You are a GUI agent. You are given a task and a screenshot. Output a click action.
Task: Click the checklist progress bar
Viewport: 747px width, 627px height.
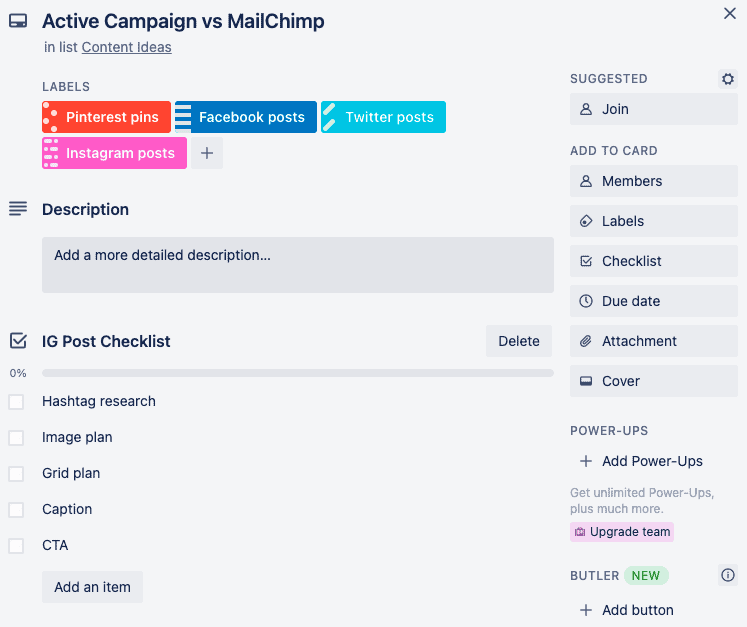pos(298,373)
